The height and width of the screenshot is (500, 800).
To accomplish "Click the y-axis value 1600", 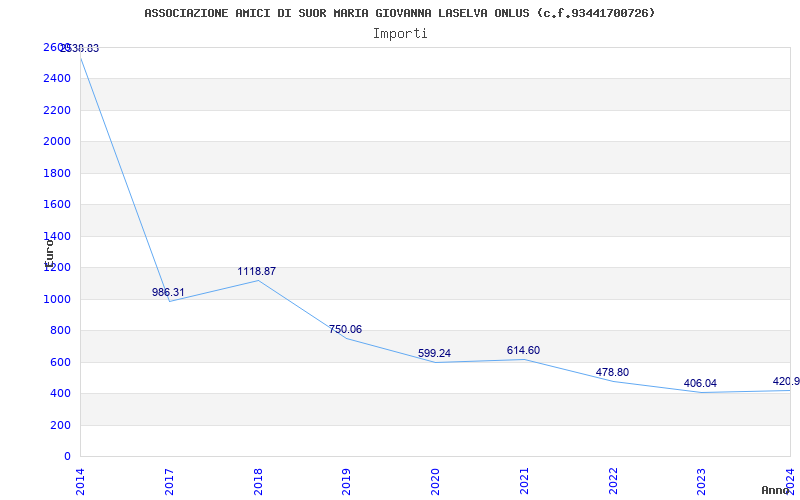I will coord(57,205).
